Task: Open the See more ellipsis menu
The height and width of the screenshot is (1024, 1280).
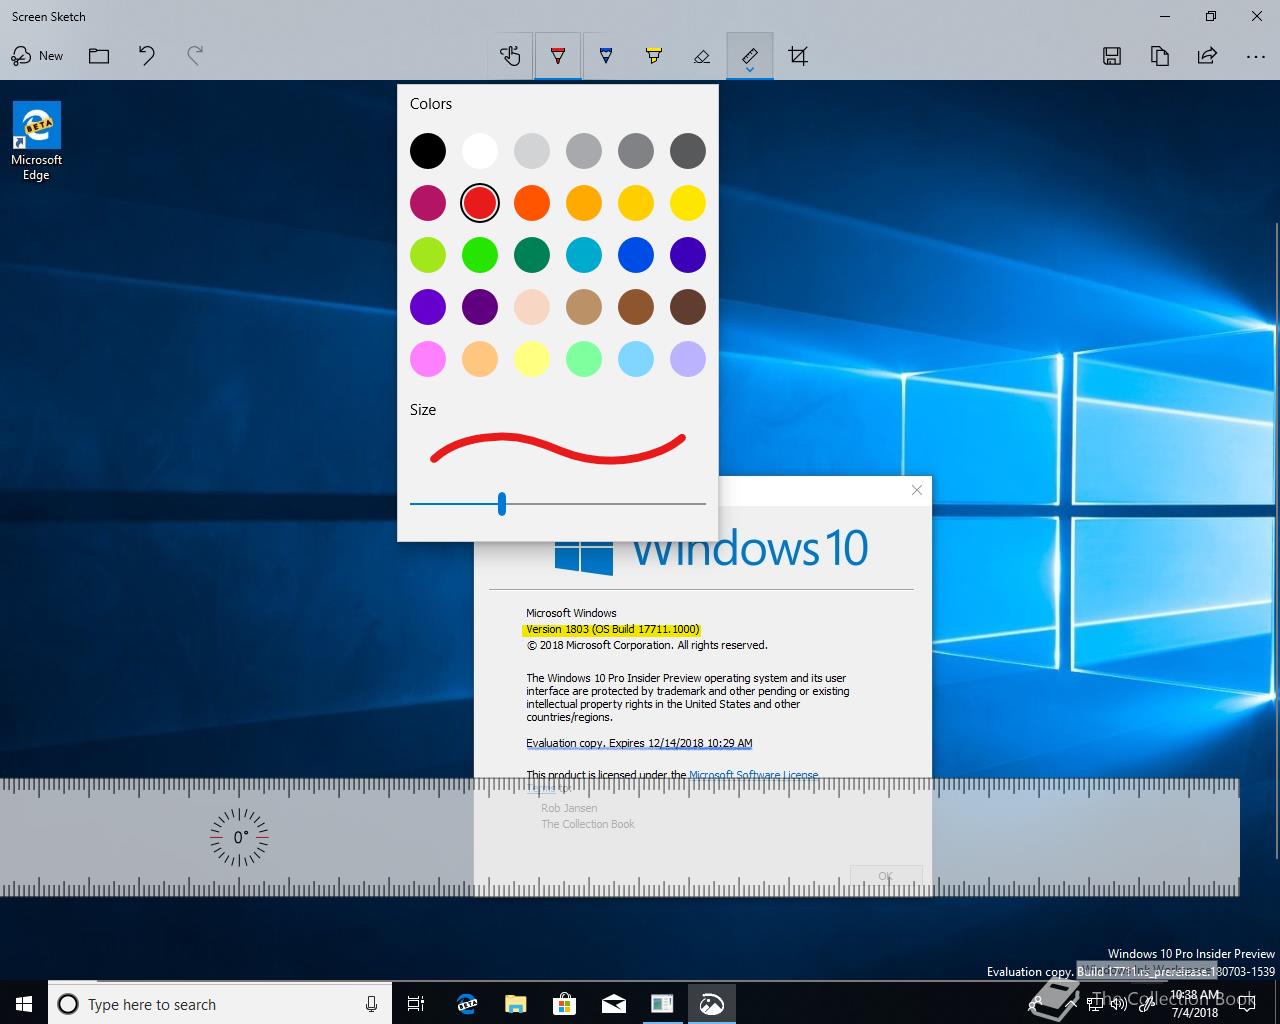Action: point(1256,56)
